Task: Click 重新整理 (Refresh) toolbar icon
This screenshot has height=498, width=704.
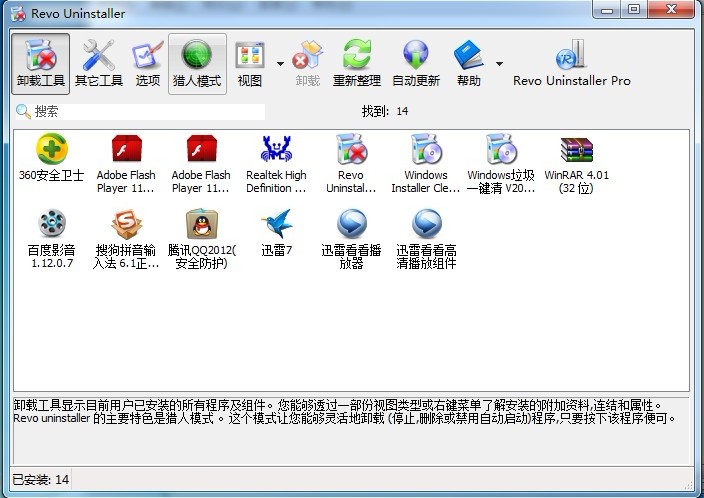Action: click(x=356, y=63)
